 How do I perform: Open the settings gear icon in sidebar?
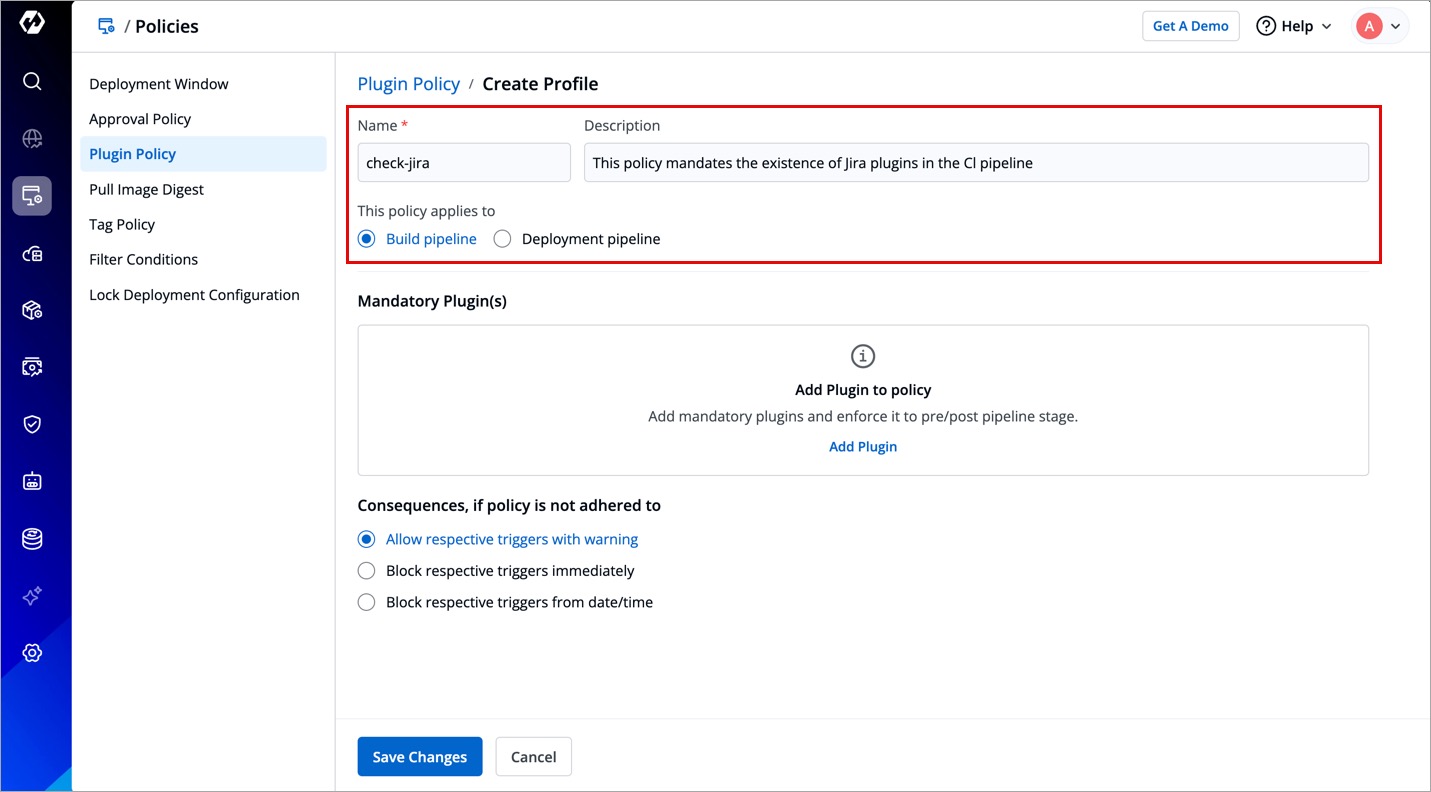[x=32, y=653]
